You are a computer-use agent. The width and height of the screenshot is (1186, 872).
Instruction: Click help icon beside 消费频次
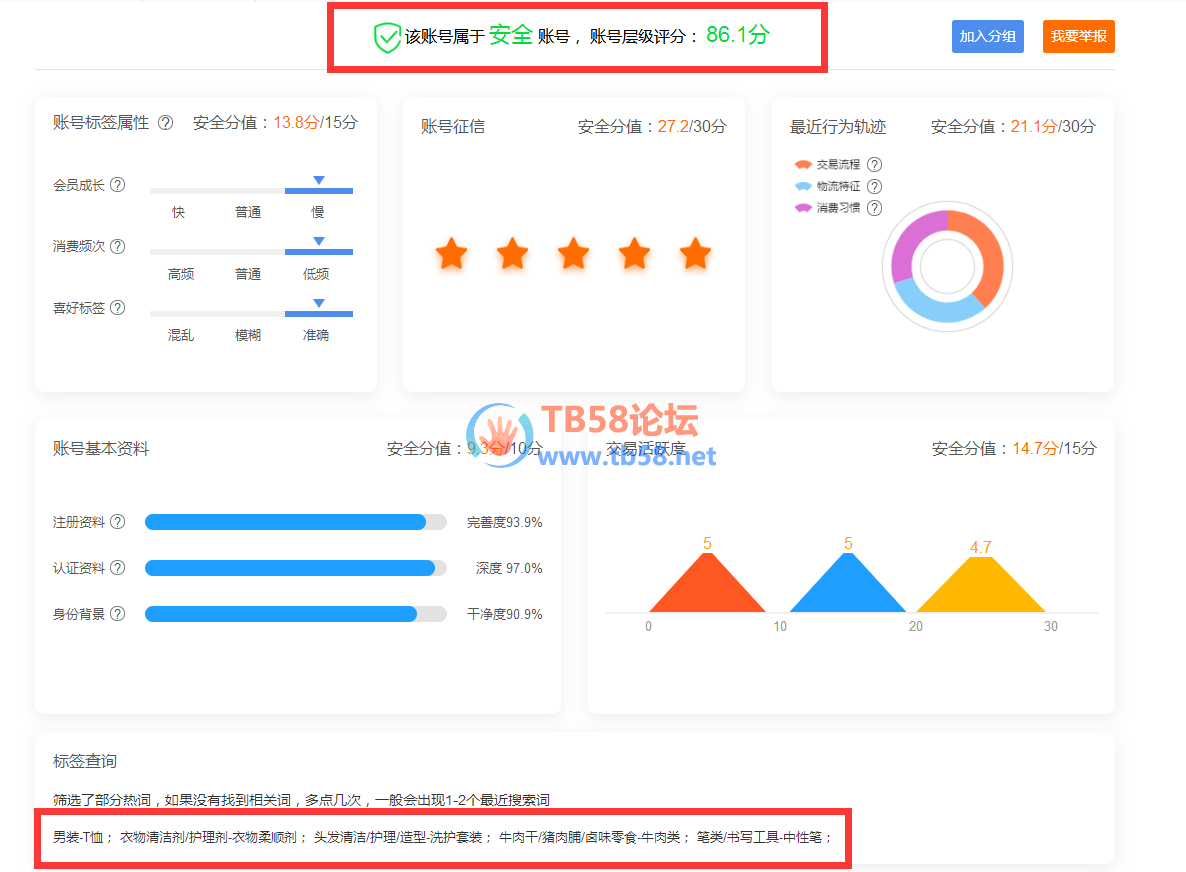pos(118,246)
